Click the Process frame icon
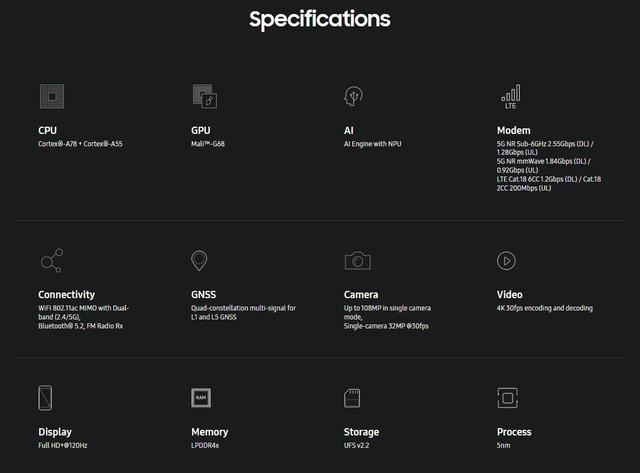This screenshot has width=640, height=473. 509,397
